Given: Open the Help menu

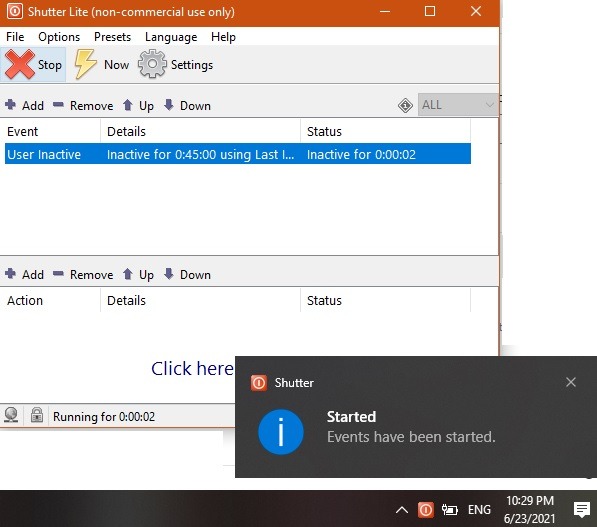Looking at the screenshot, I should tap(223, 37).
